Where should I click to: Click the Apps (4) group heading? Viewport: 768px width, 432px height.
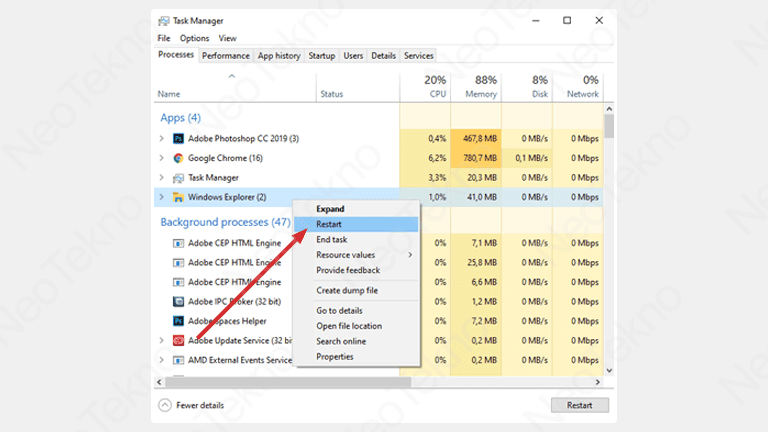pyautogui.click(x=180, y=118)
